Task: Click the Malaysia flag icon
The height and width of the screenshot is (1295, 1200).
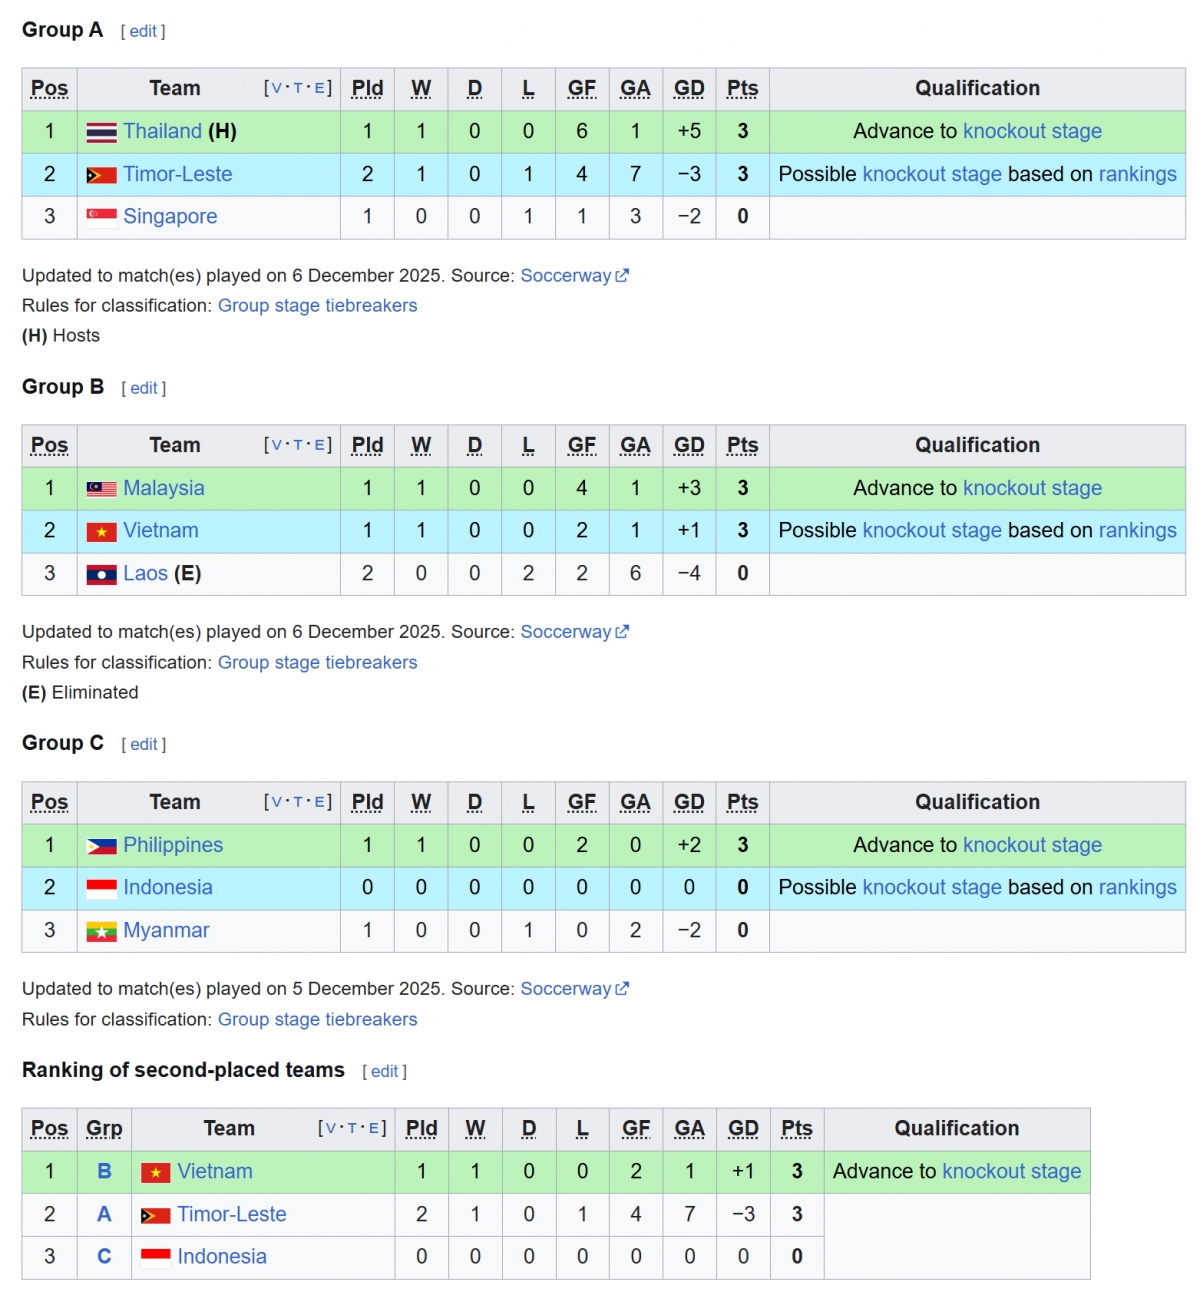Action: [101, 489]
